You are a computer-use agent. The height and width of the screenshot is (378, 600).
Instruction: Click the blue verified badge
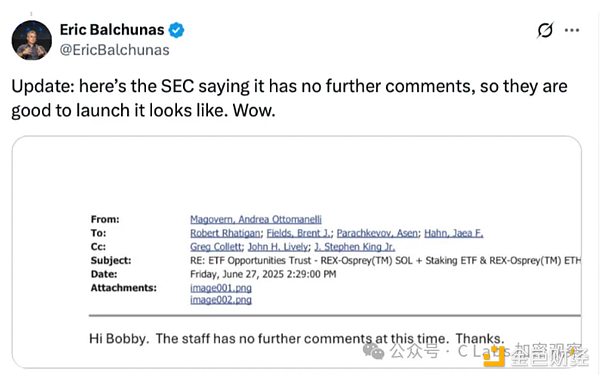coord(176,30)
